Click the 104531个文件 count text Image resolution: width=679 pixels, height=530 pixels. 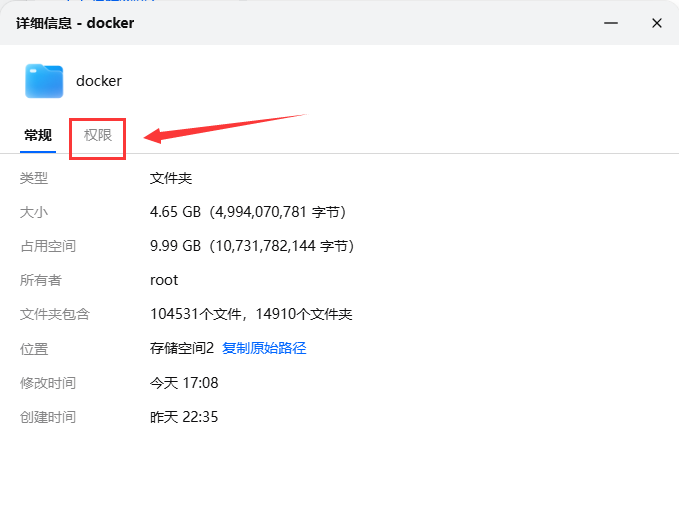[x=196, y=314]
